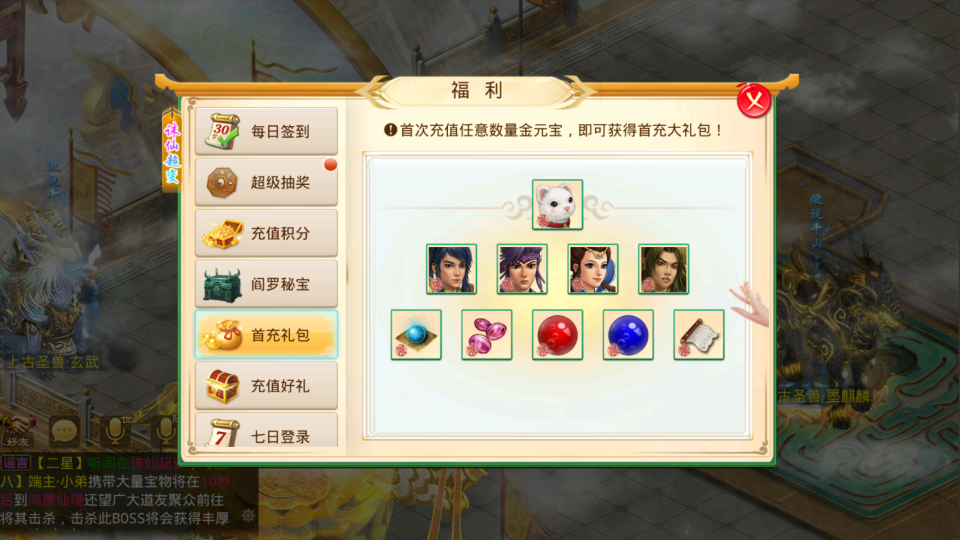Click the blue orb on pedestal reward
The width and height of the screenshot is (960, 540).
(x=416, y=334)
